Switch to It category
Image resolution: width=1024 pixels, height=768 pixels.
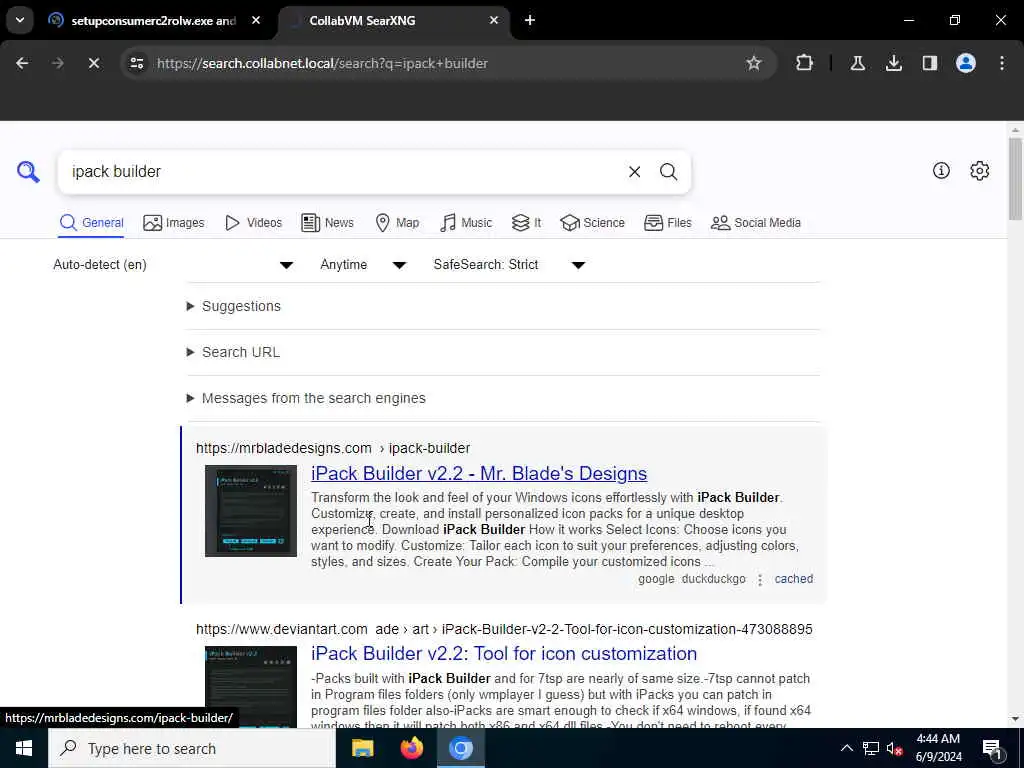[x=526, y=223]
